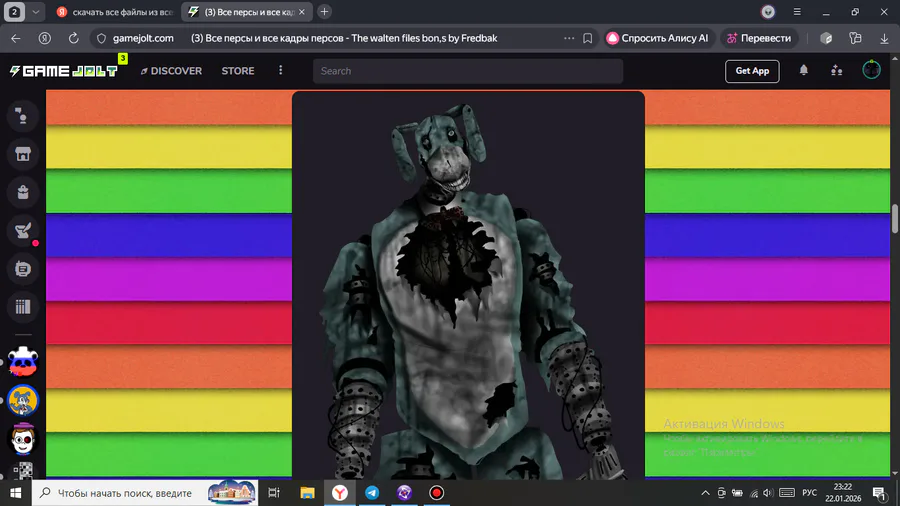Open the cube extension icon in toolbar
Viewport: 900px width, 506px height.
pos(826,38)
